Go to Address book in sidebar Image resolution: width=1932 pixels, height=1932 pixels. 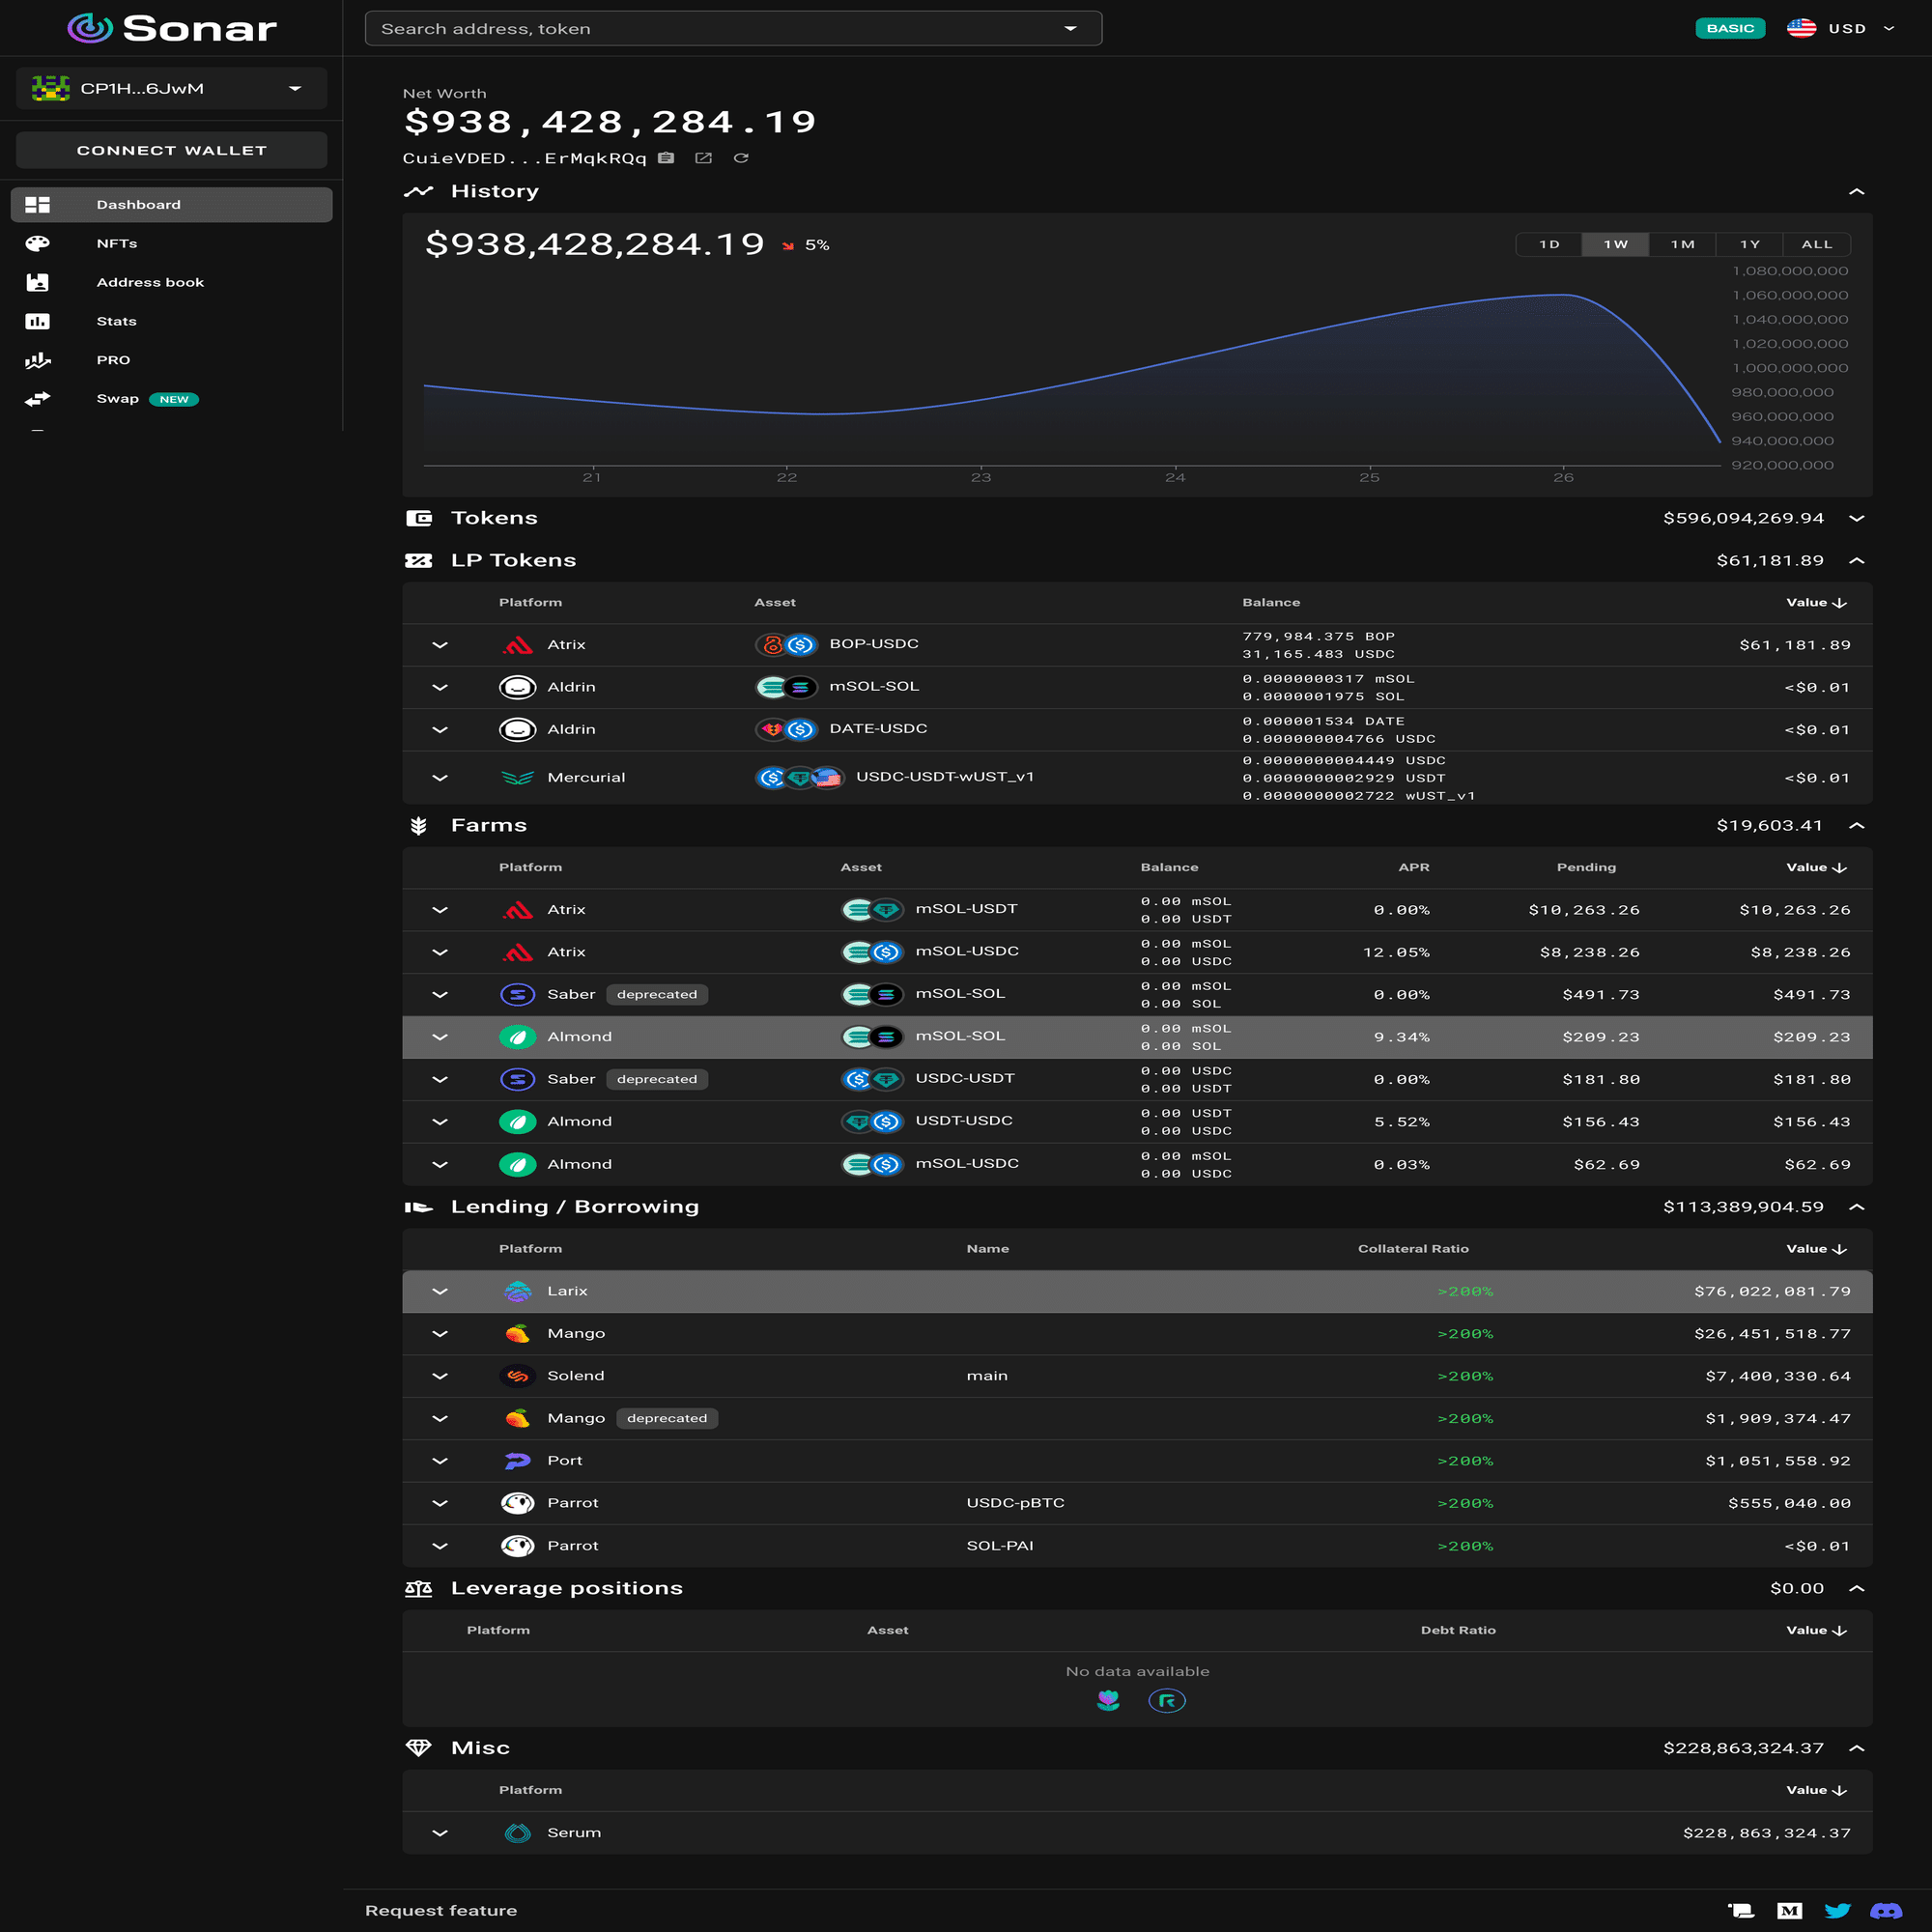click(x=150, y=282)
